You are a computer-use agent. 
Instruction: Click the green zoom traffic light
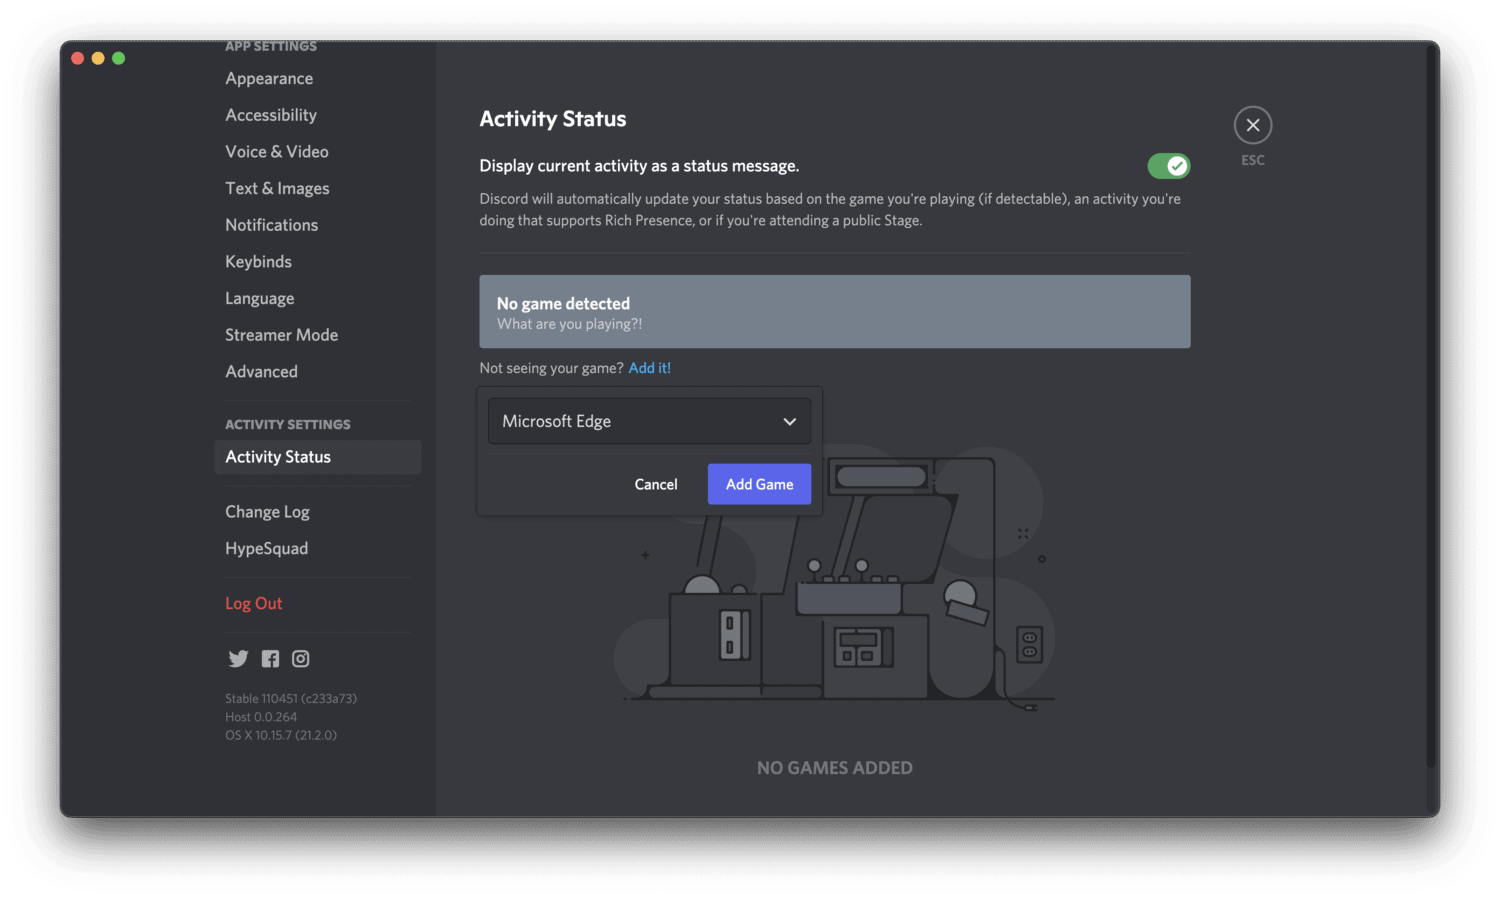pos(118,58)
